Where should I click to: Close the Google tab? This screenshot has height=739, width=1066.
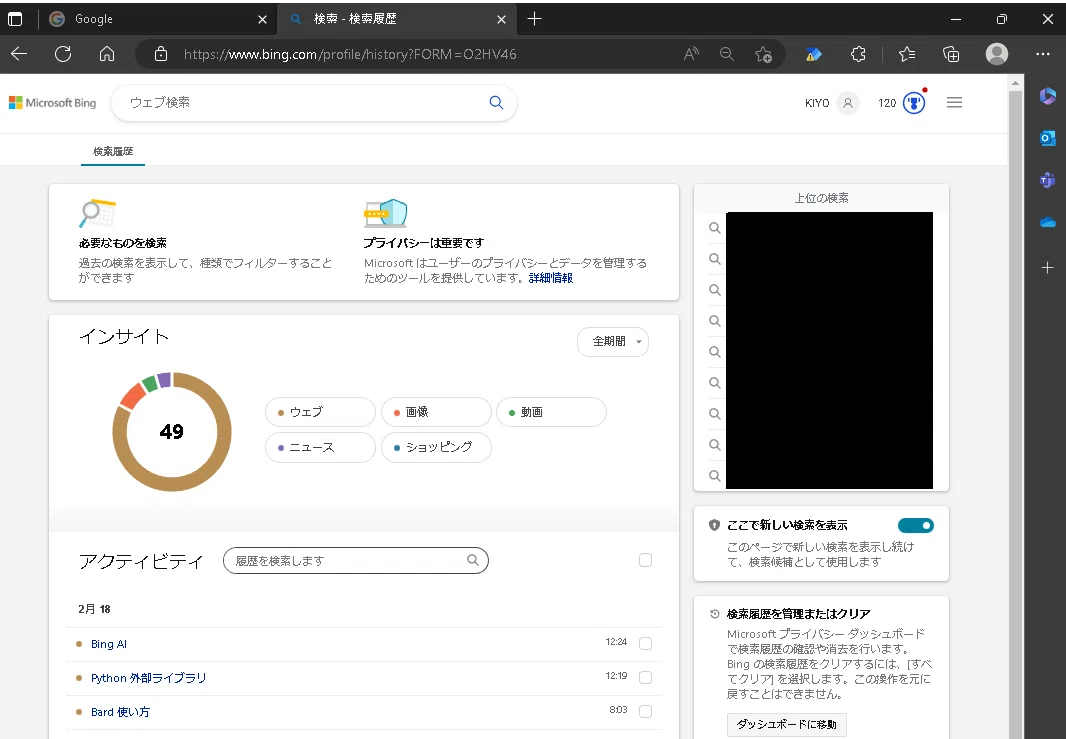[262, 20]
